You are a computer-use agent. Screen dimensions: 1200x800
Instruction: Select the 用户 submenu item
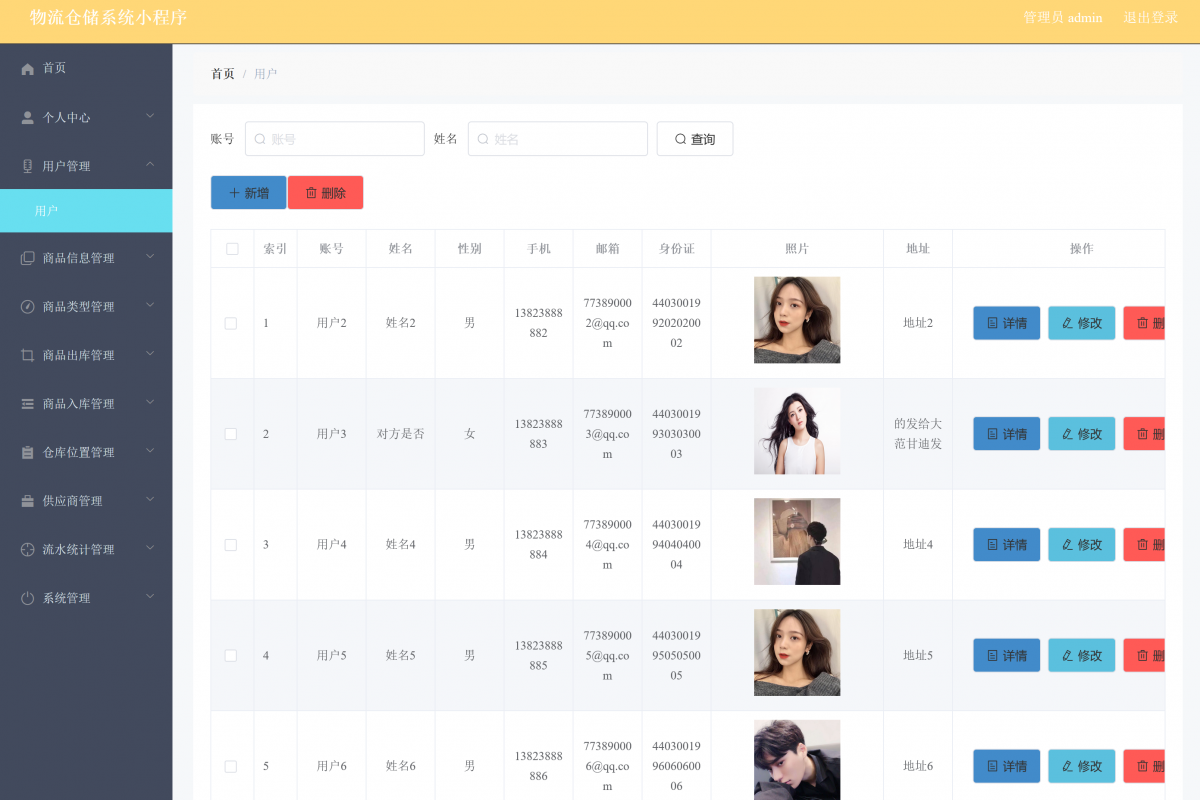(x=86, y=211)
